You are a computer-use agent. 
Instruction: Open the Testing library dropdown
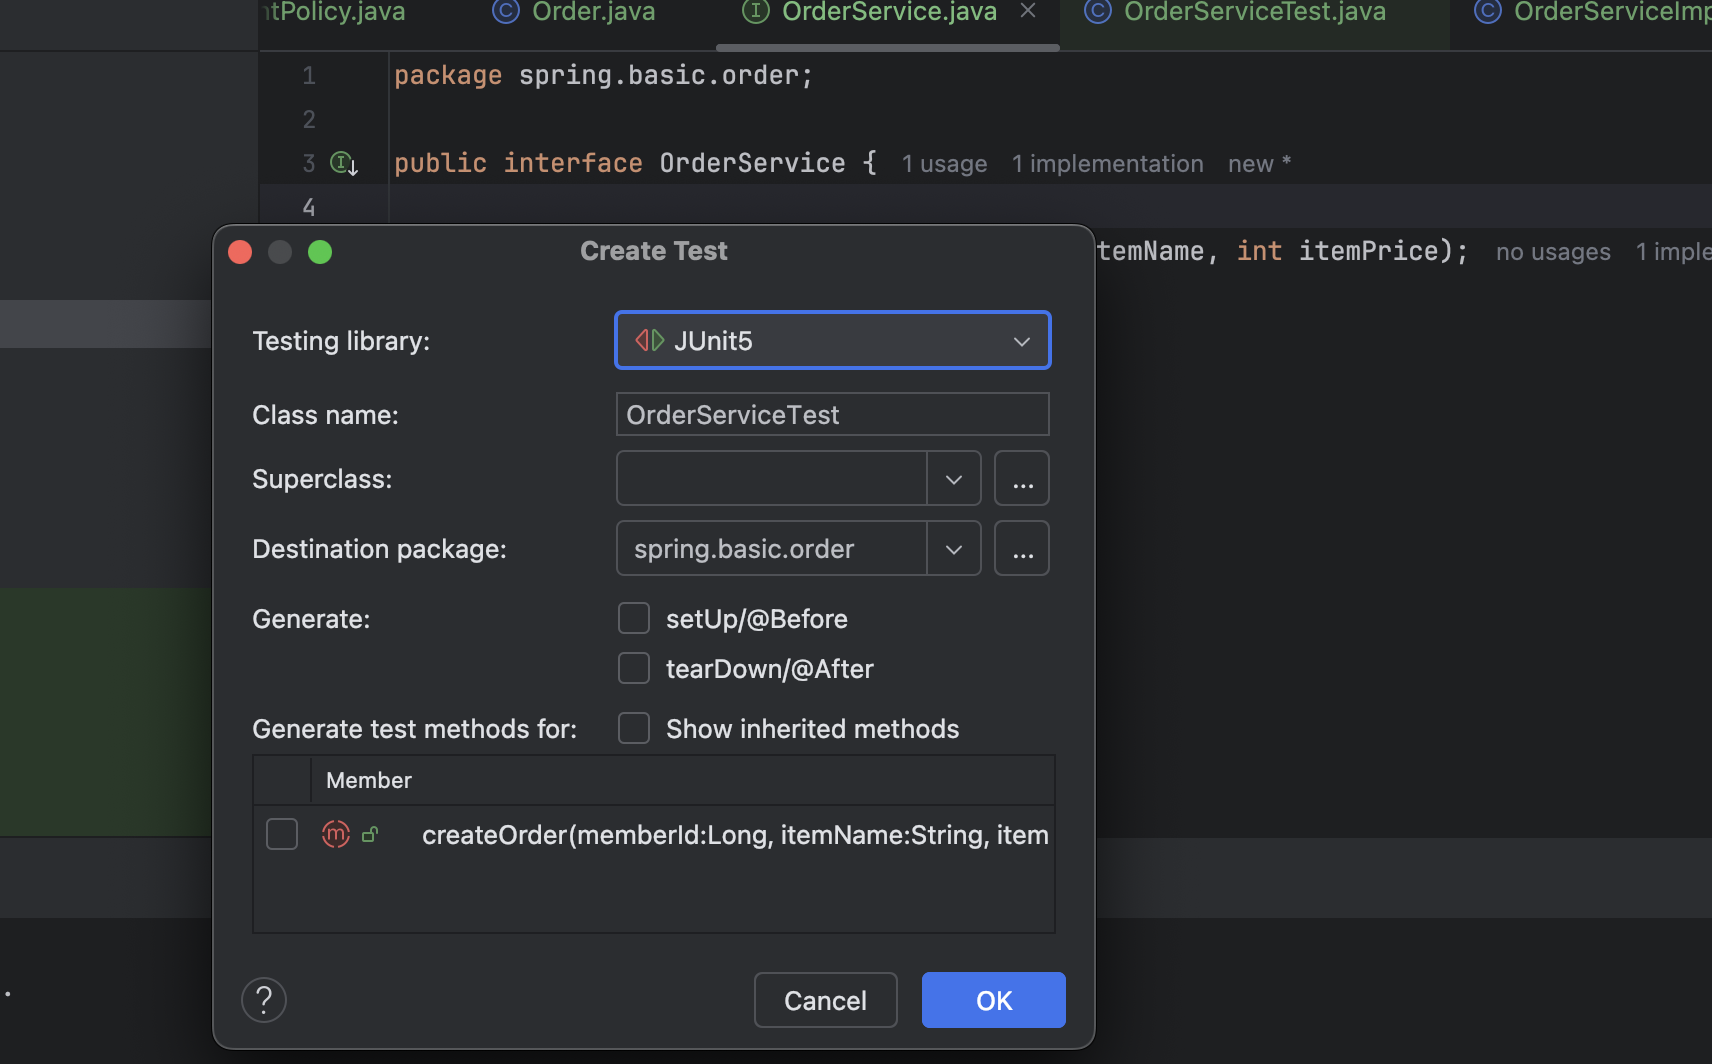pos(1022,340)
